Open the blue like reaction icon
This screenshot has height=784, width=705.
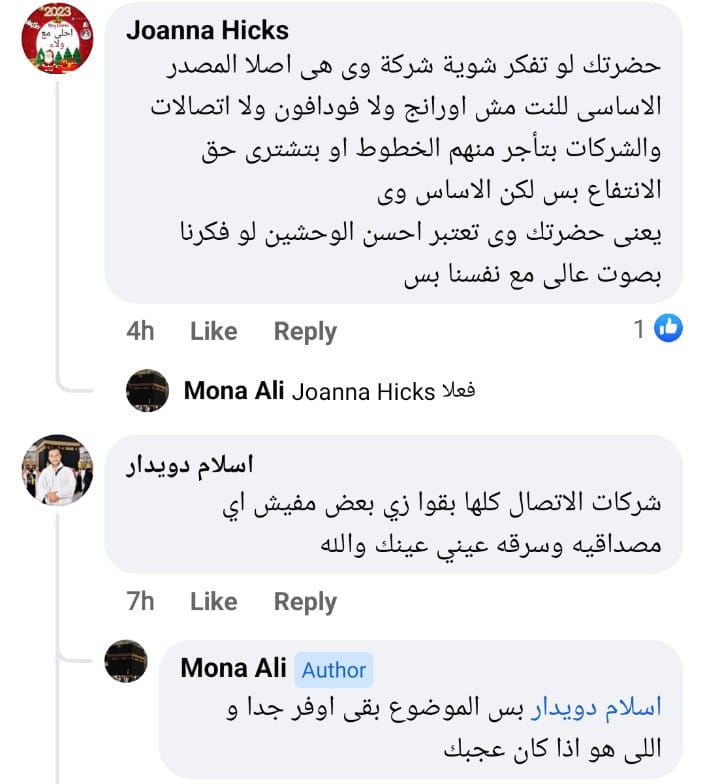pyautogui.click(x=668, y=327)
